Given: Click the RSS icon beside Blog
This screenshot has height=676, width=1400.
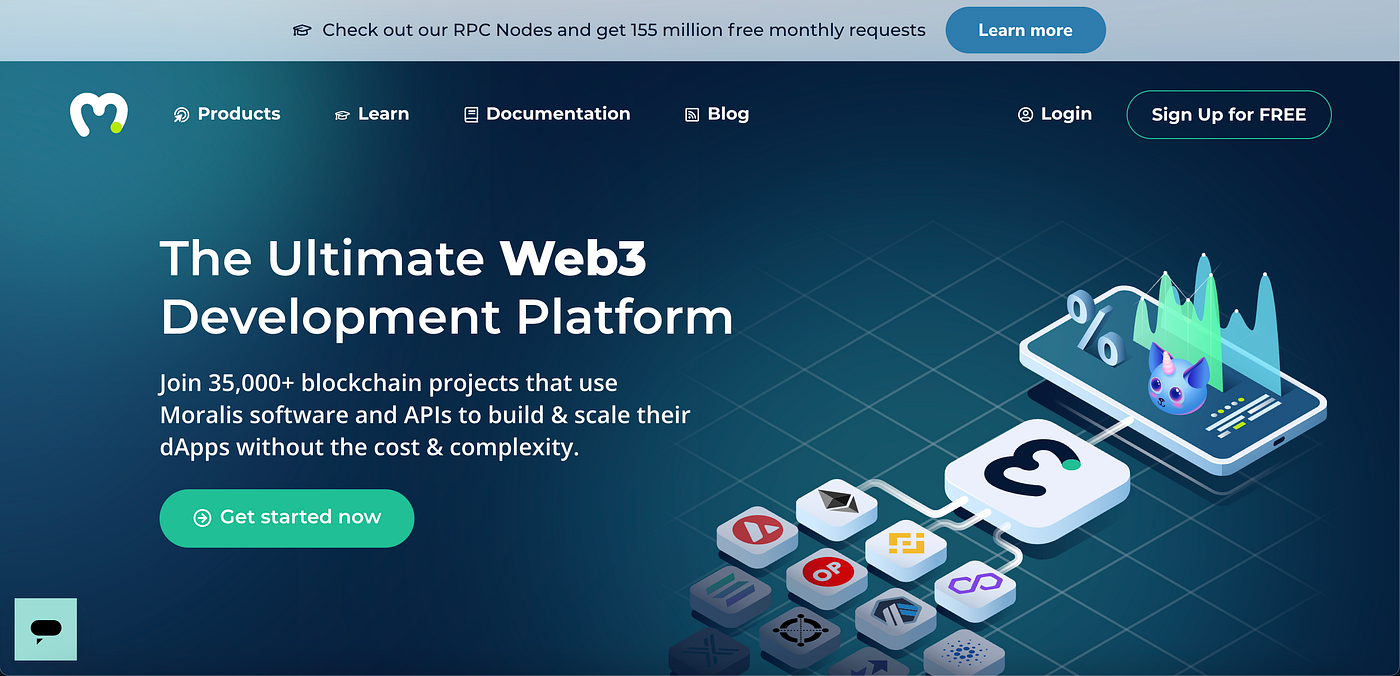Looking at the screenshot, I should (692, 115).
